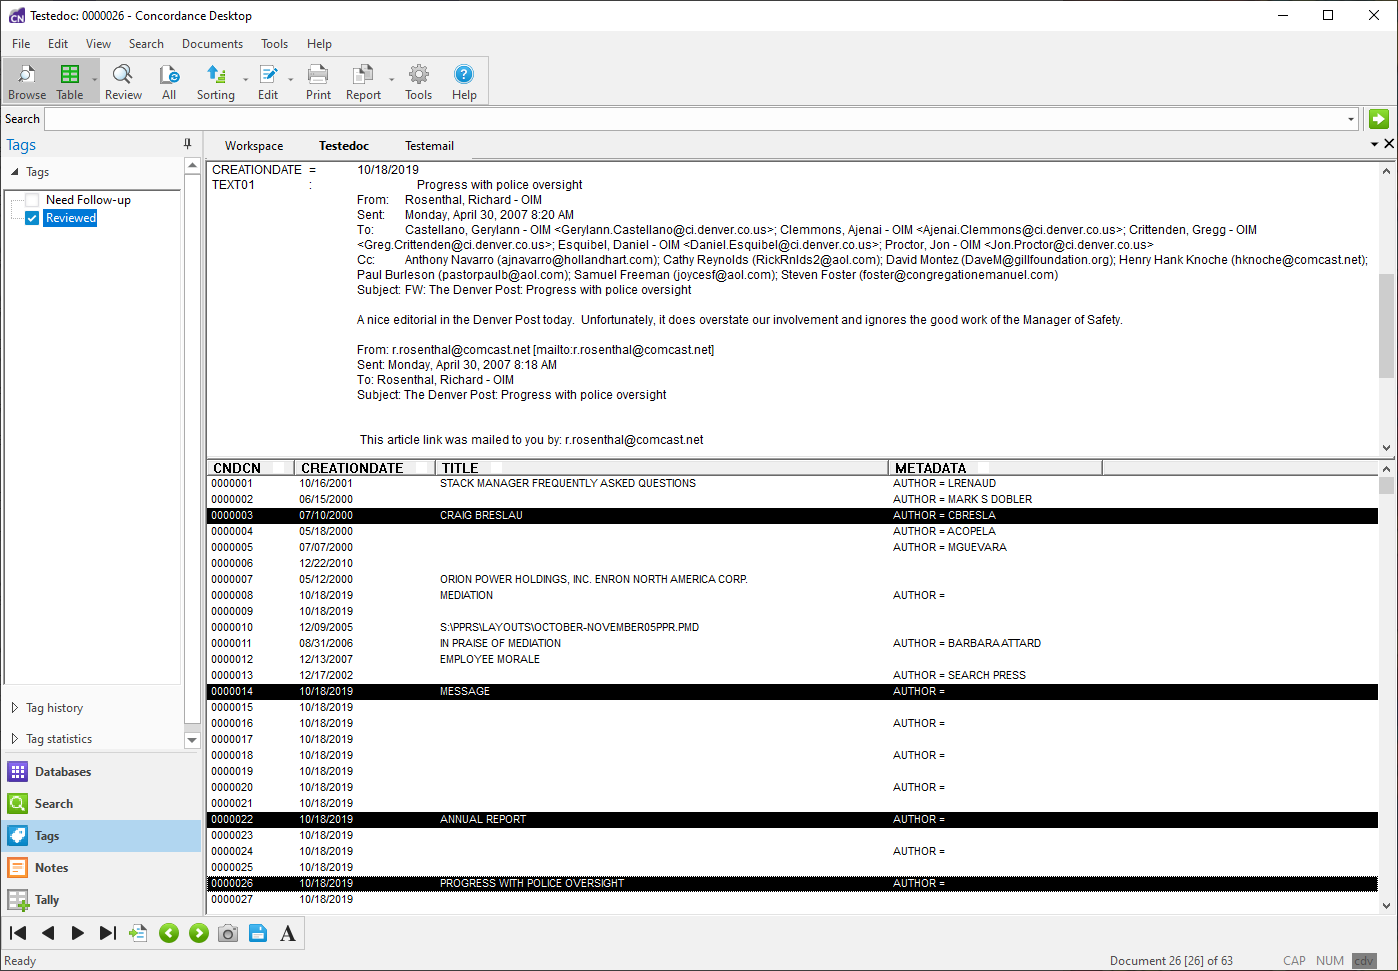Click the All documents toolbar button
Image resolution: width=1398 pixels, height=971 pixels.
(169, 81)
